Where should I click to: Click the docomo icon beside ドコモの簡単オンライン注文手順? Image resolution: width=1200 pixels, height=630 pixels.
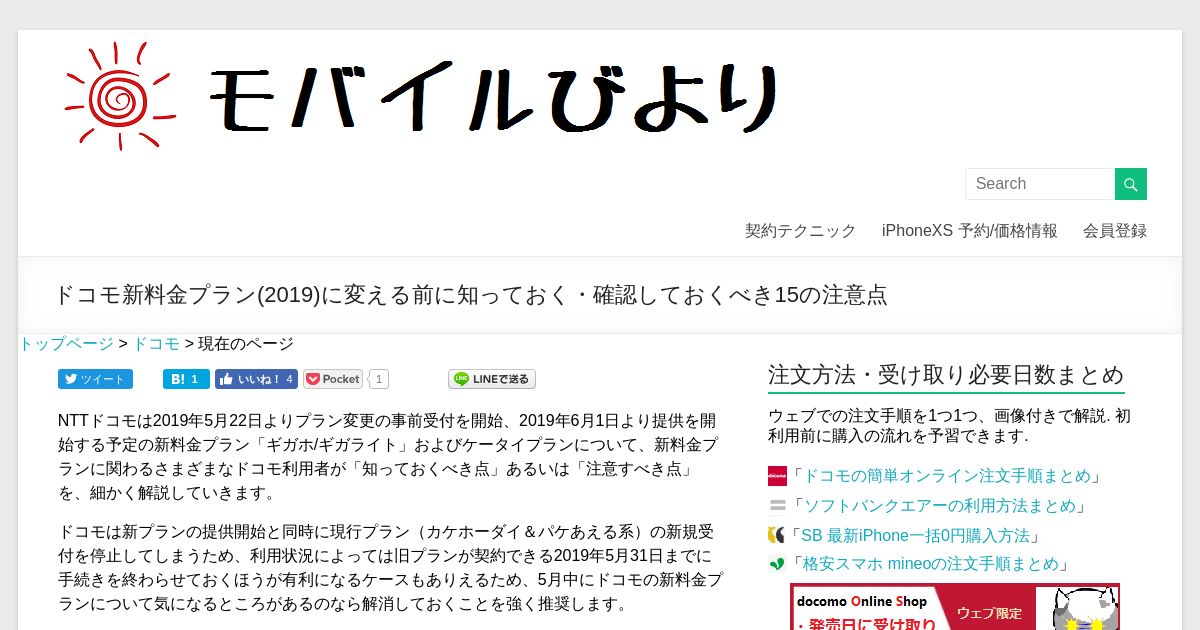(x=777, y=476)
